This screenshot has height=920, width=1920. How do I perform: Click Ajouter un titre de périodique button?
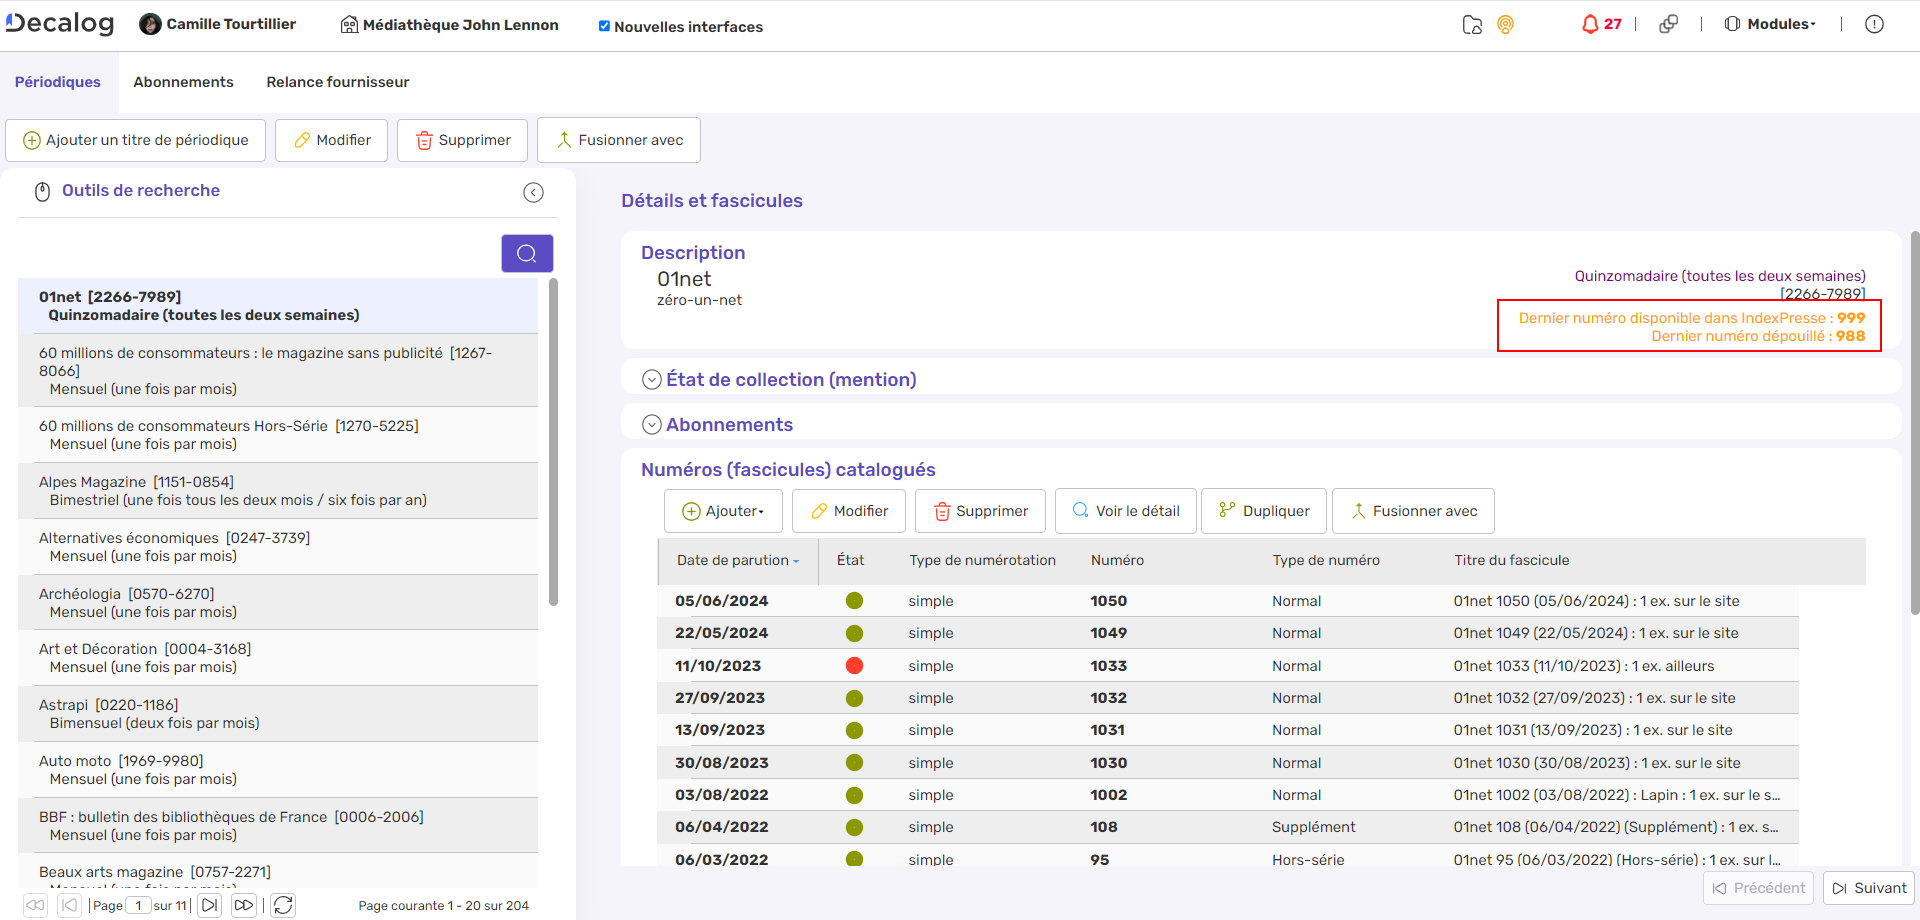click(x=135, y=140)
